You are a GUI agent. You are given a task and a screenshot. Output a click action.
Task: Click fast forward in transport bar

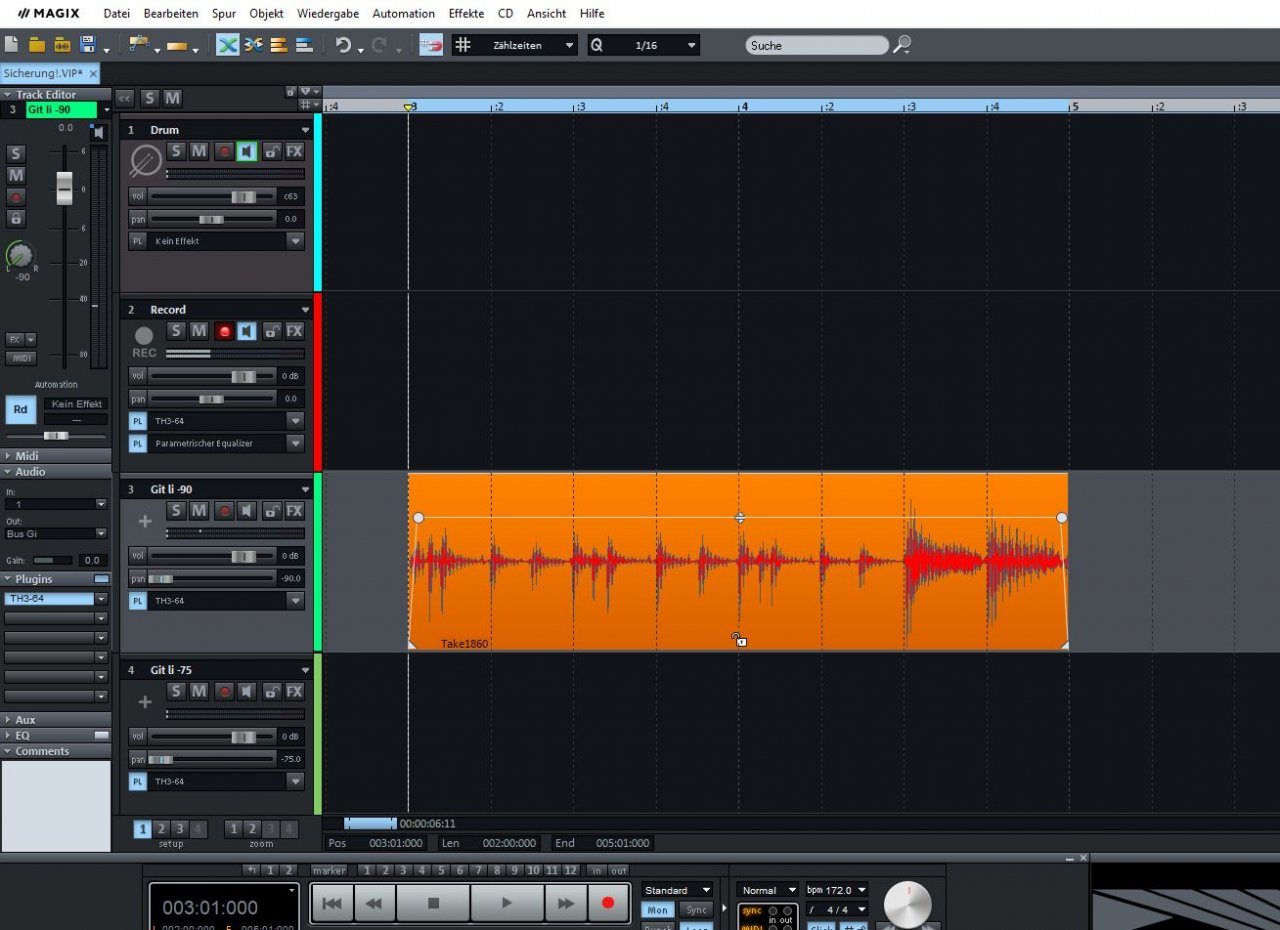tap(566, 903)
